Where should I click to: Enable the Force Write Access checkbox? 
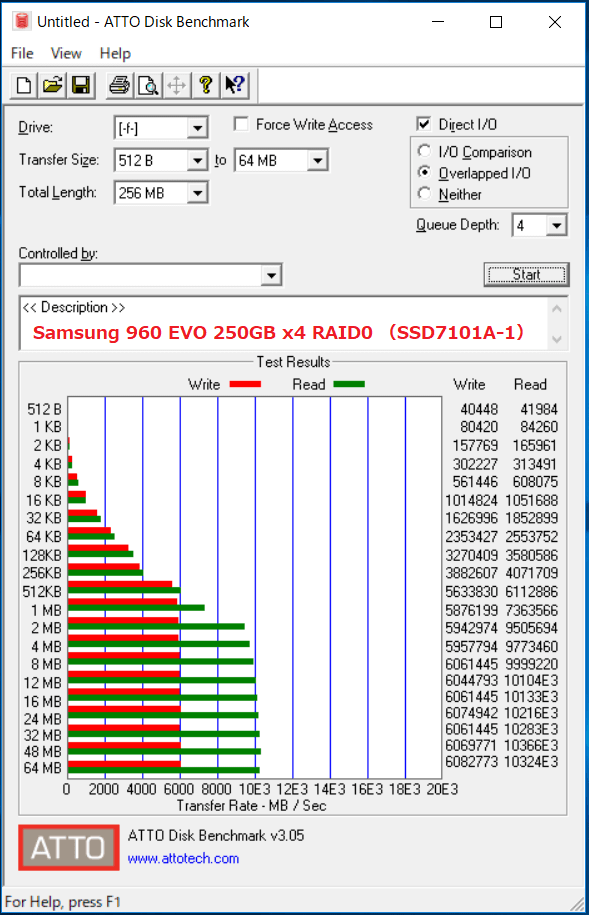[x=241, y=124]
